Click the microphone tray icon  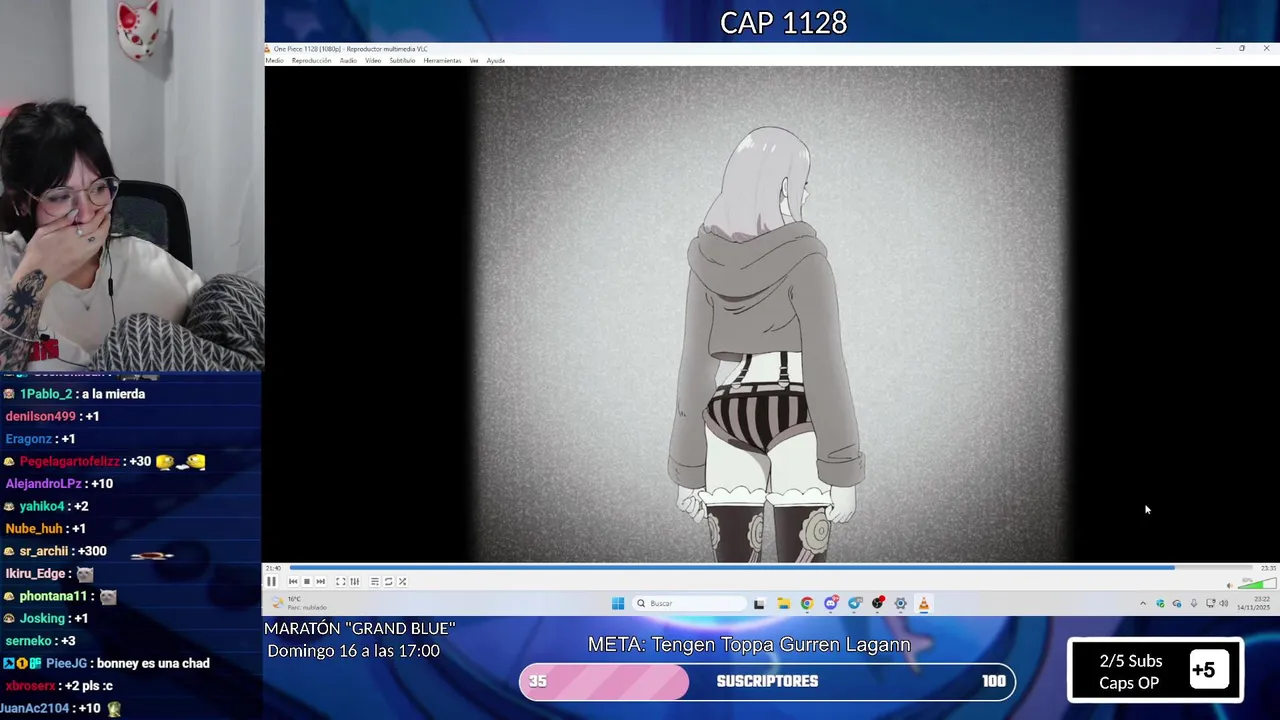(1194, 603)
